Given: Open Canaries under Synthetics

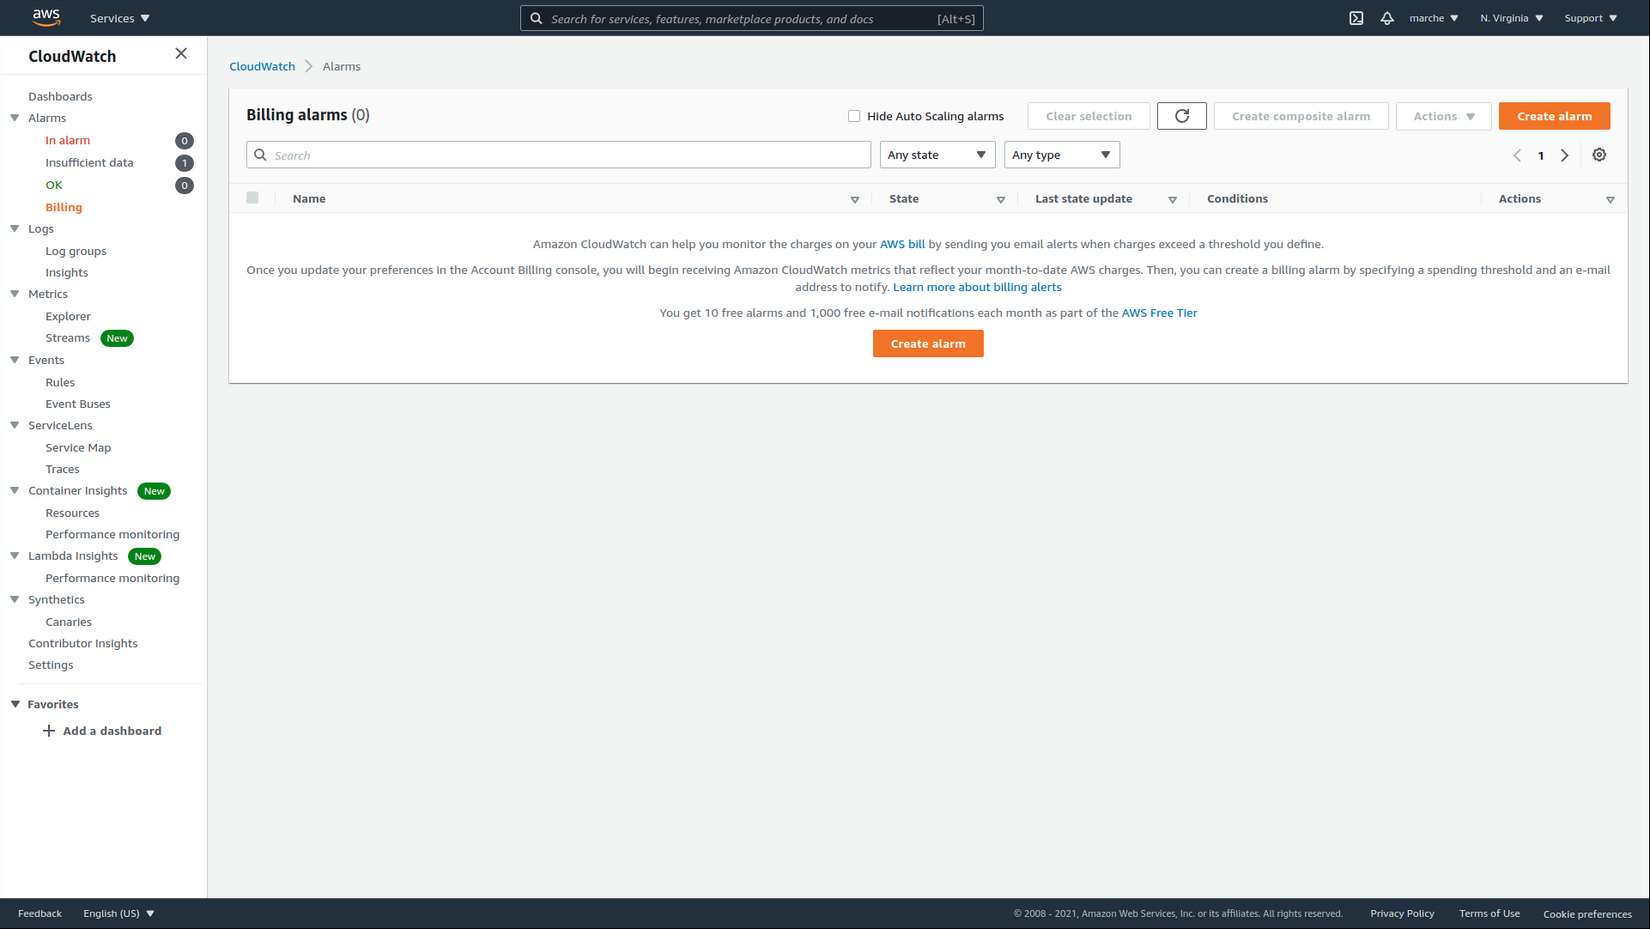Looking at the screenshot, I should point(68,622).
